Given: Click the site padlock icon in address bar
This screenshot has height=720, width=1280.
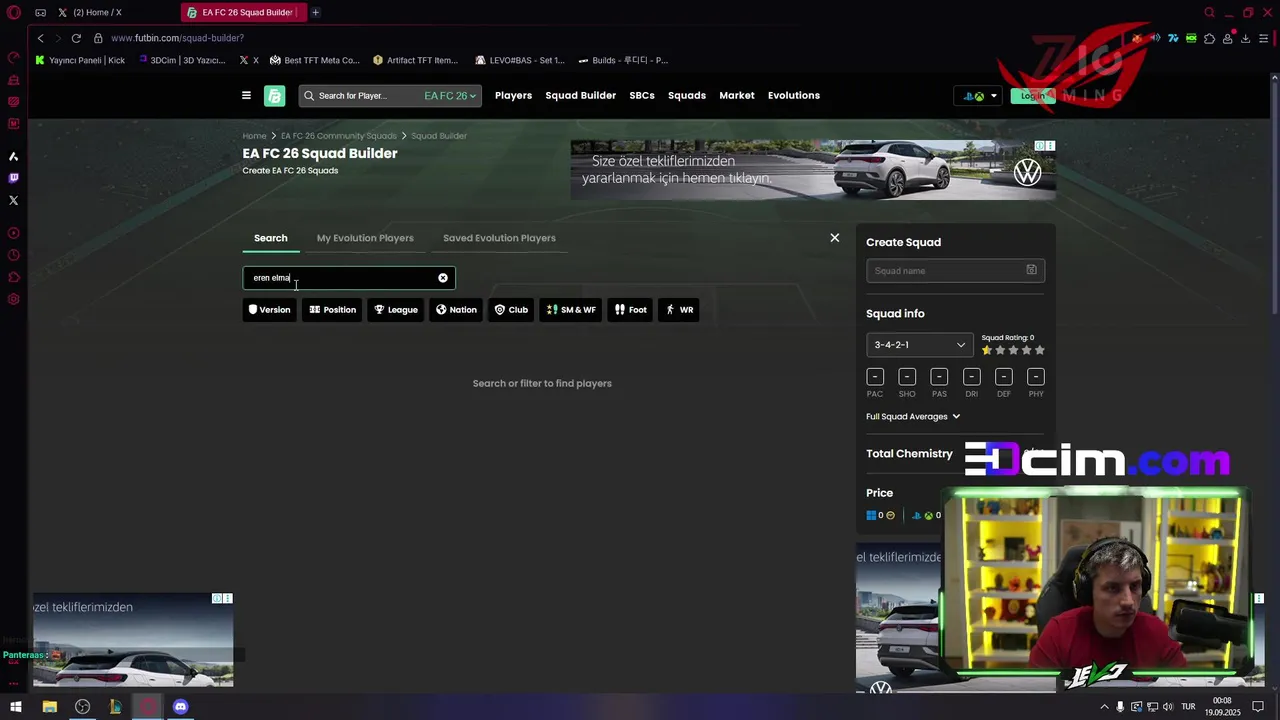Looking at the screenshot, I should [x=98, y=38].
